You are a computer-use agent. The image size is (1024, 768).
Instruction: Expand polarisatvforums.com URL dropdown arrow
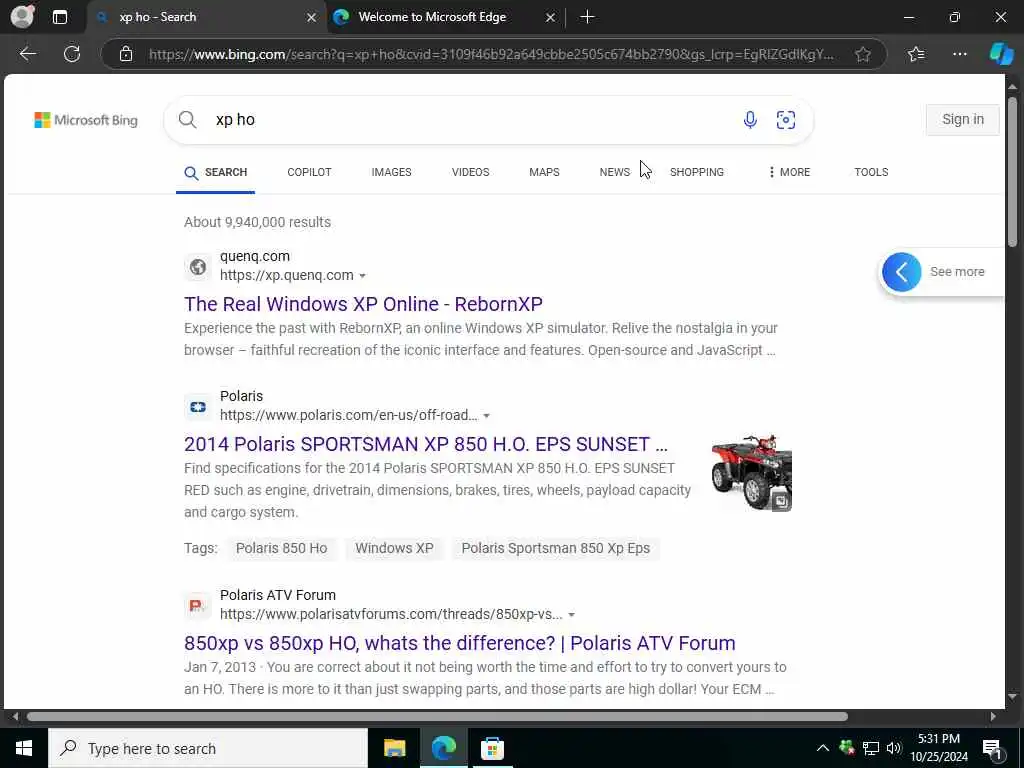[x=571, y=615]
